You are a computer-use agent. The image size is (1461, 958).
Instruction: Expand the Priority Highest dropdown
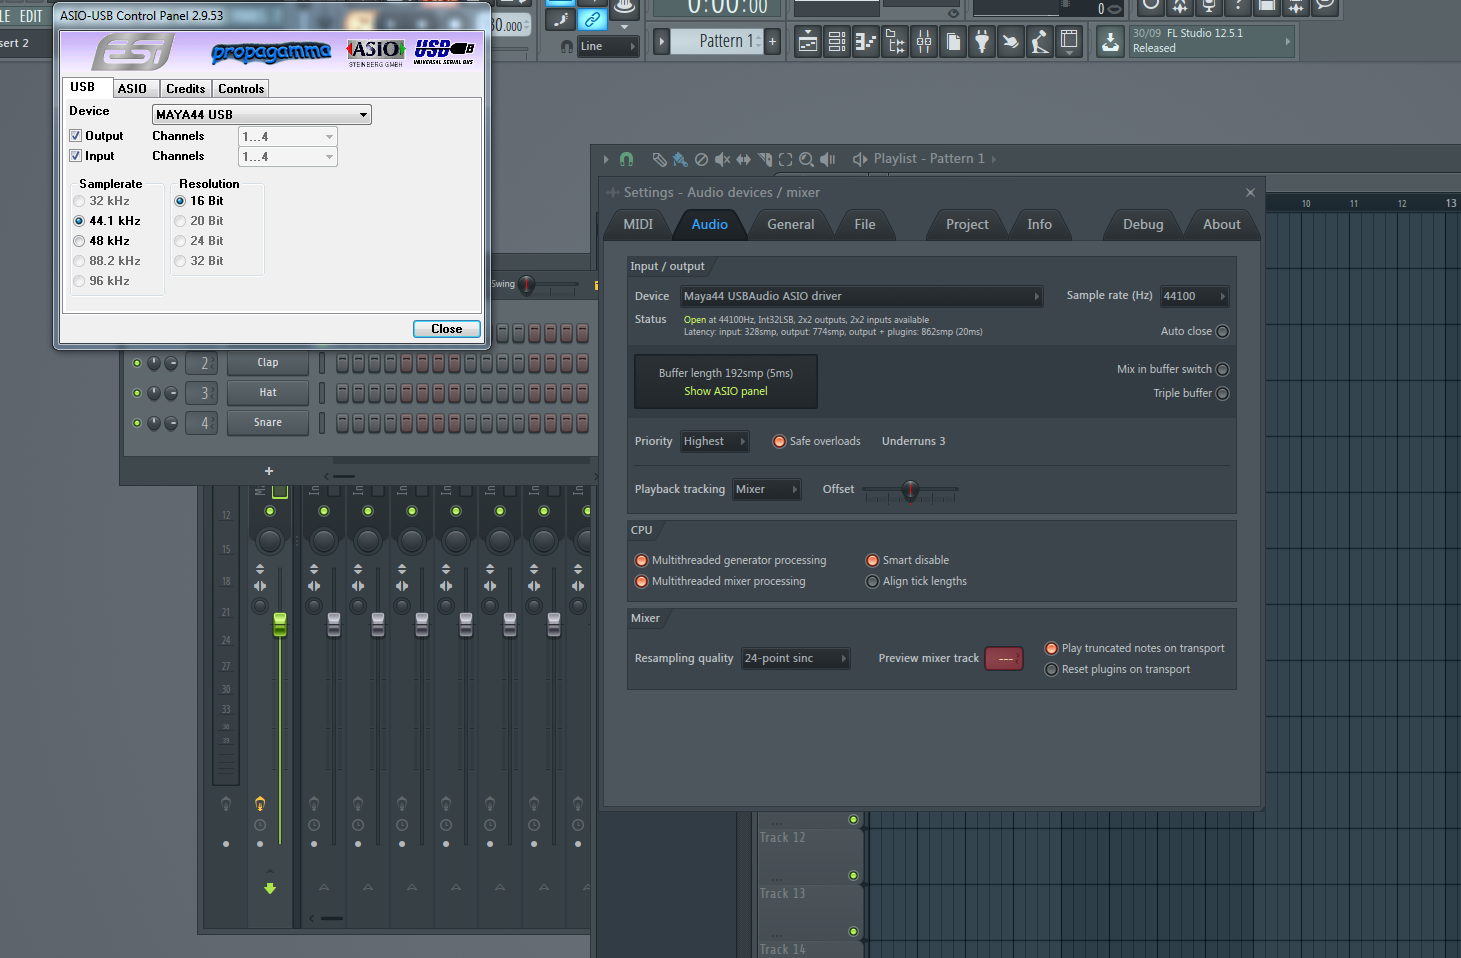[x=715, y=441]
